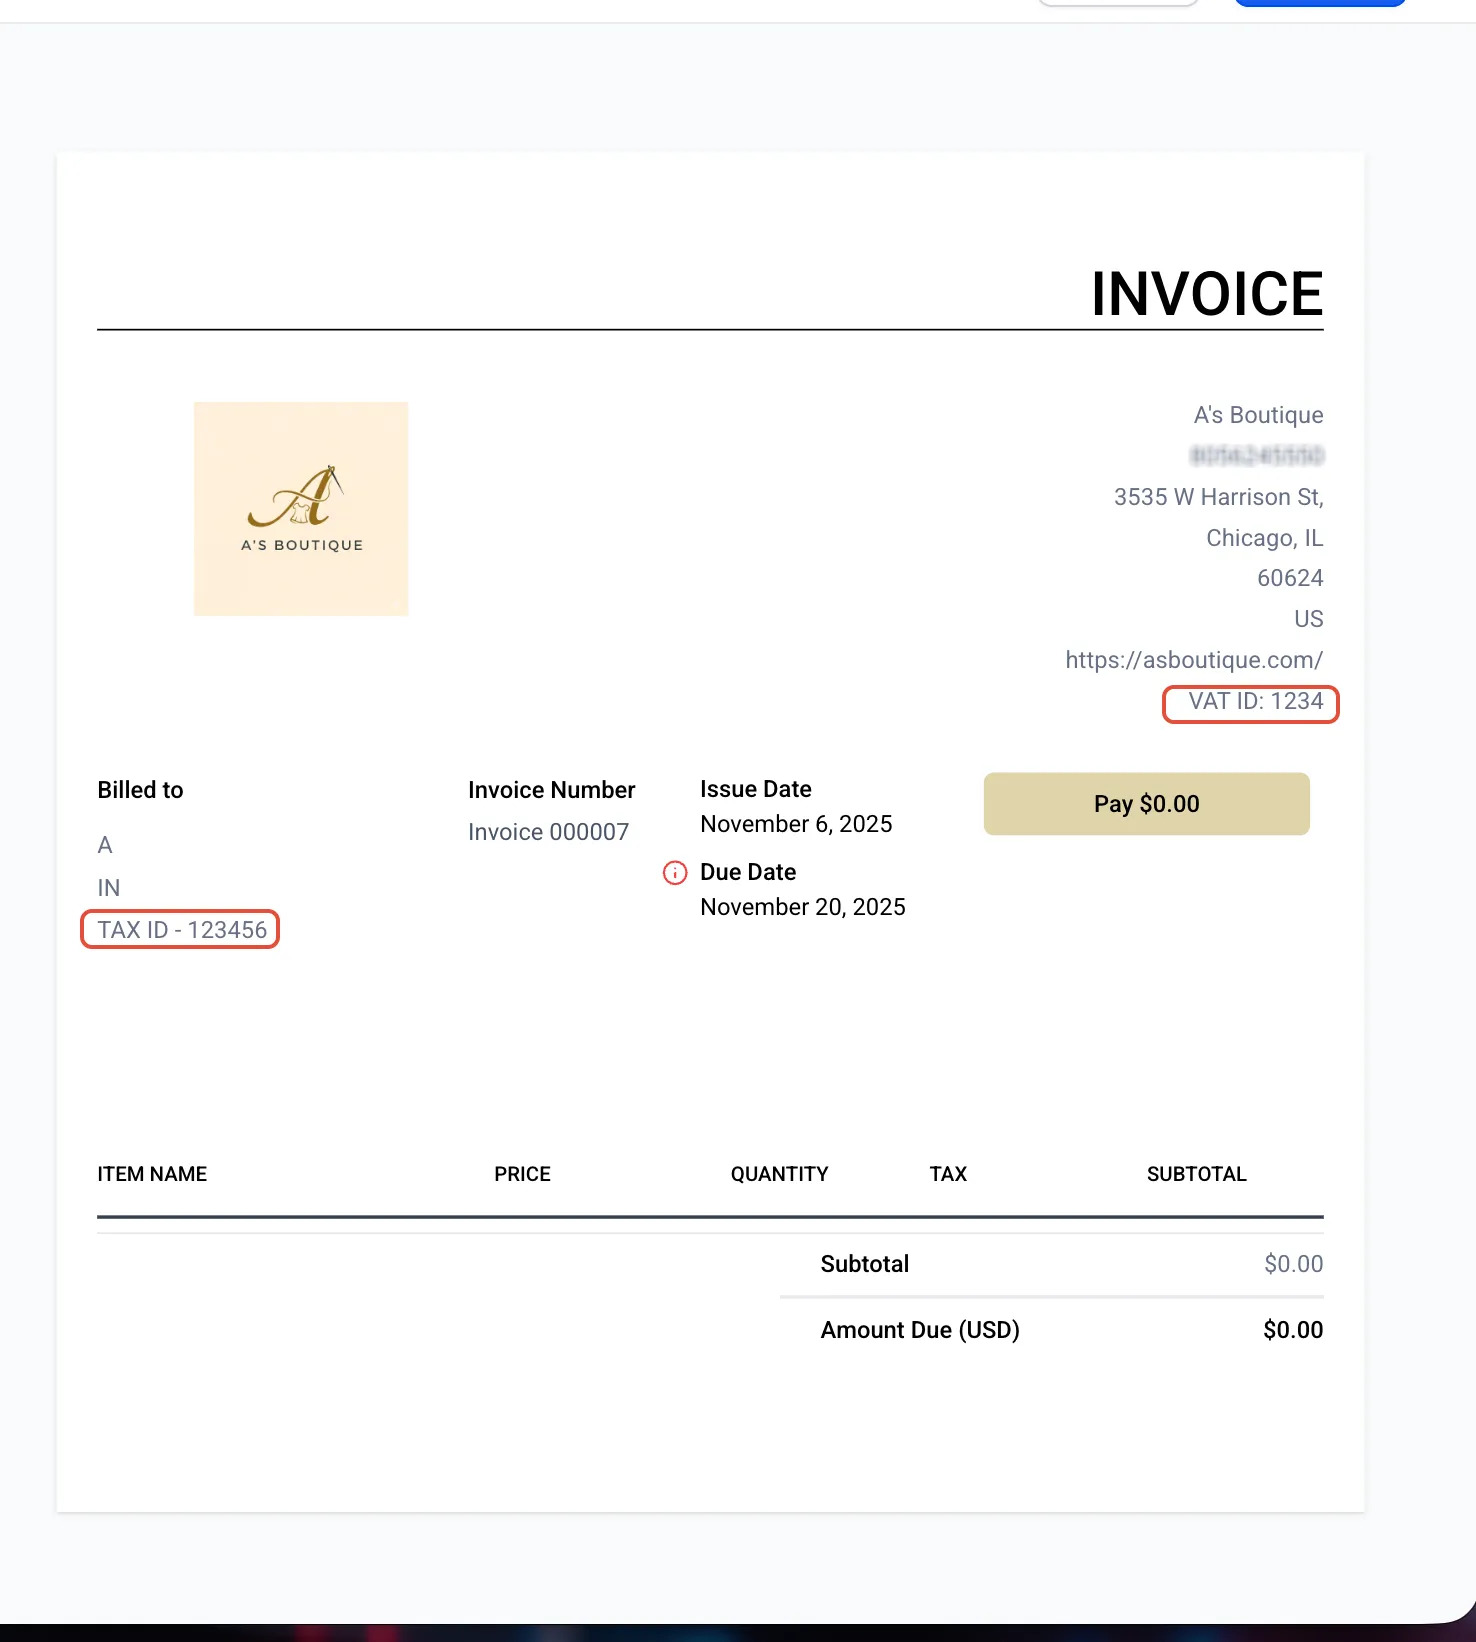Click the A's Boutique logo image

(301, 509)
